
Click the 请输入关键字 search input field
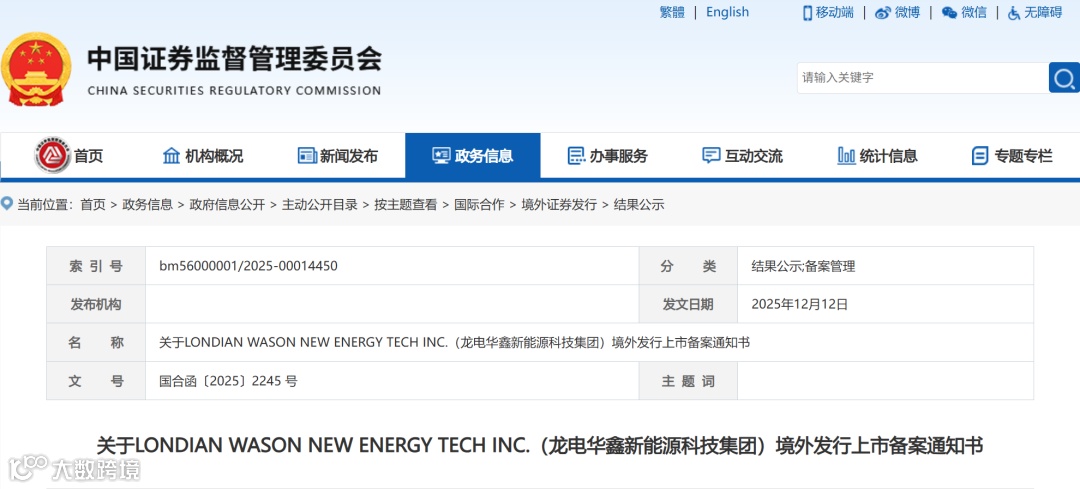point(923,78)
